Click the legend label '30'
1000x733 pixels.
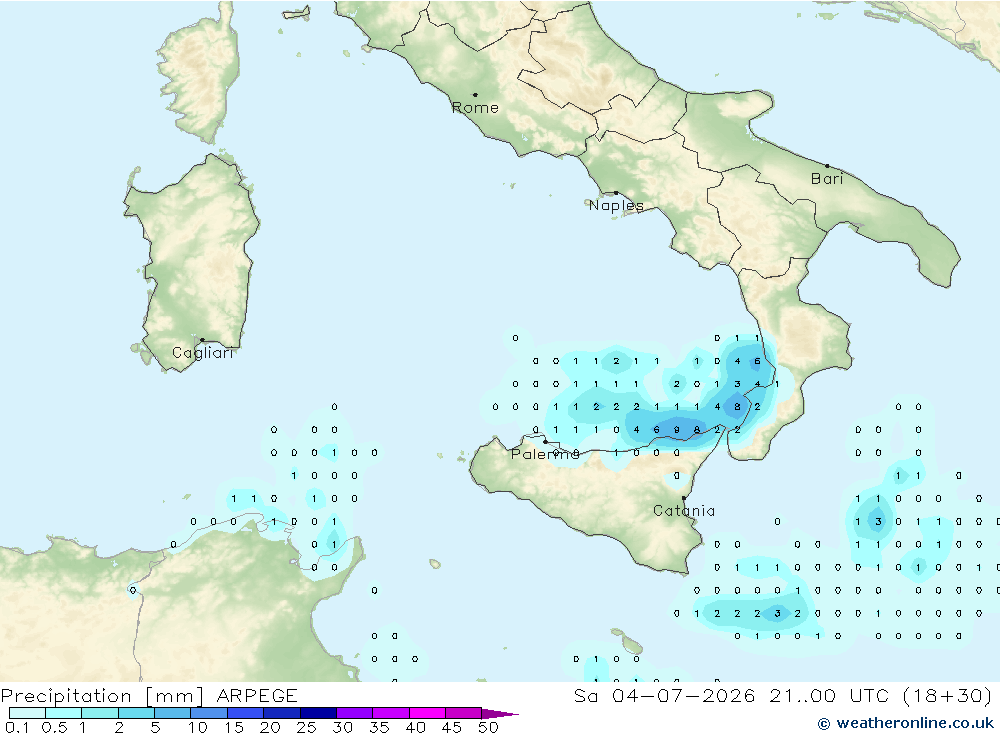[343, 727]
